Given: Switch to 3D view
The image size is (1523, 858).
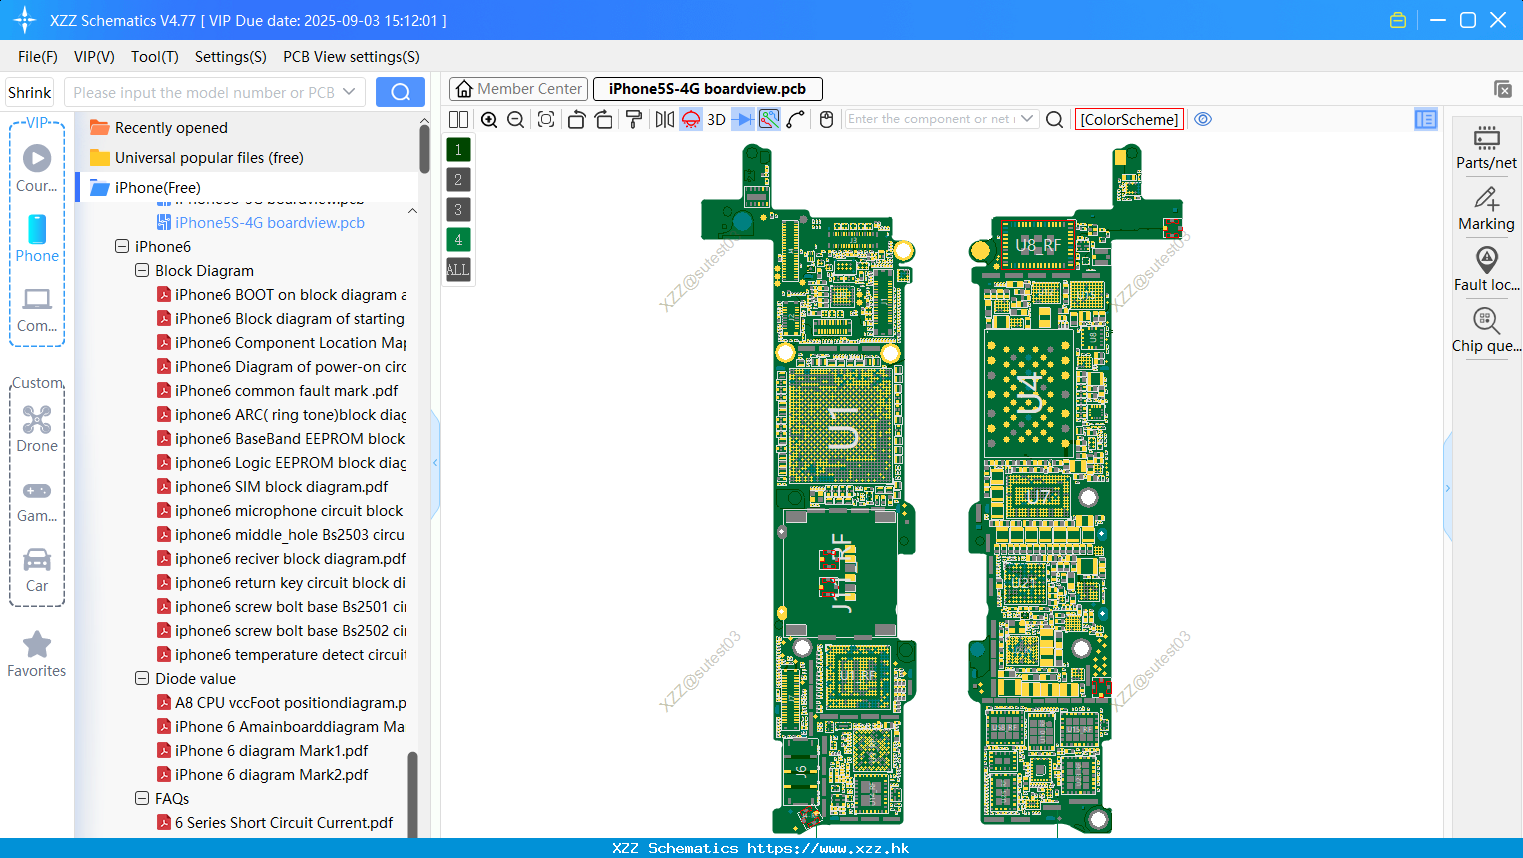Looking at the screenshot, I should tap(716, 119).
